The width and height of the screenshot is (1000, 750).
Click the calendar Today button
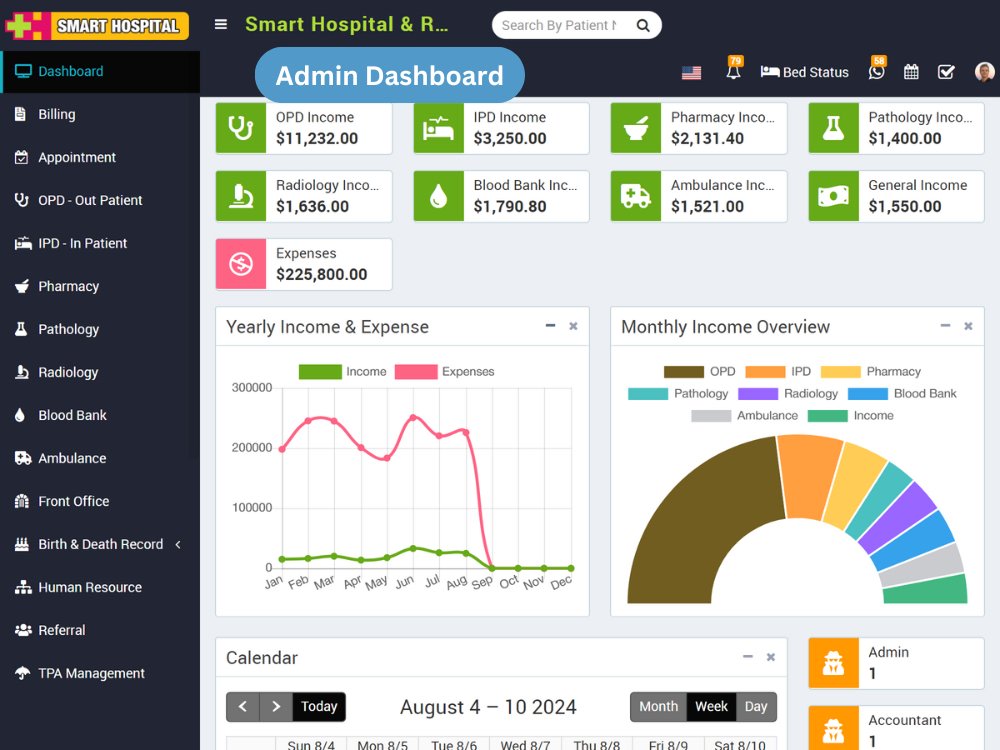tap(319, 707)
